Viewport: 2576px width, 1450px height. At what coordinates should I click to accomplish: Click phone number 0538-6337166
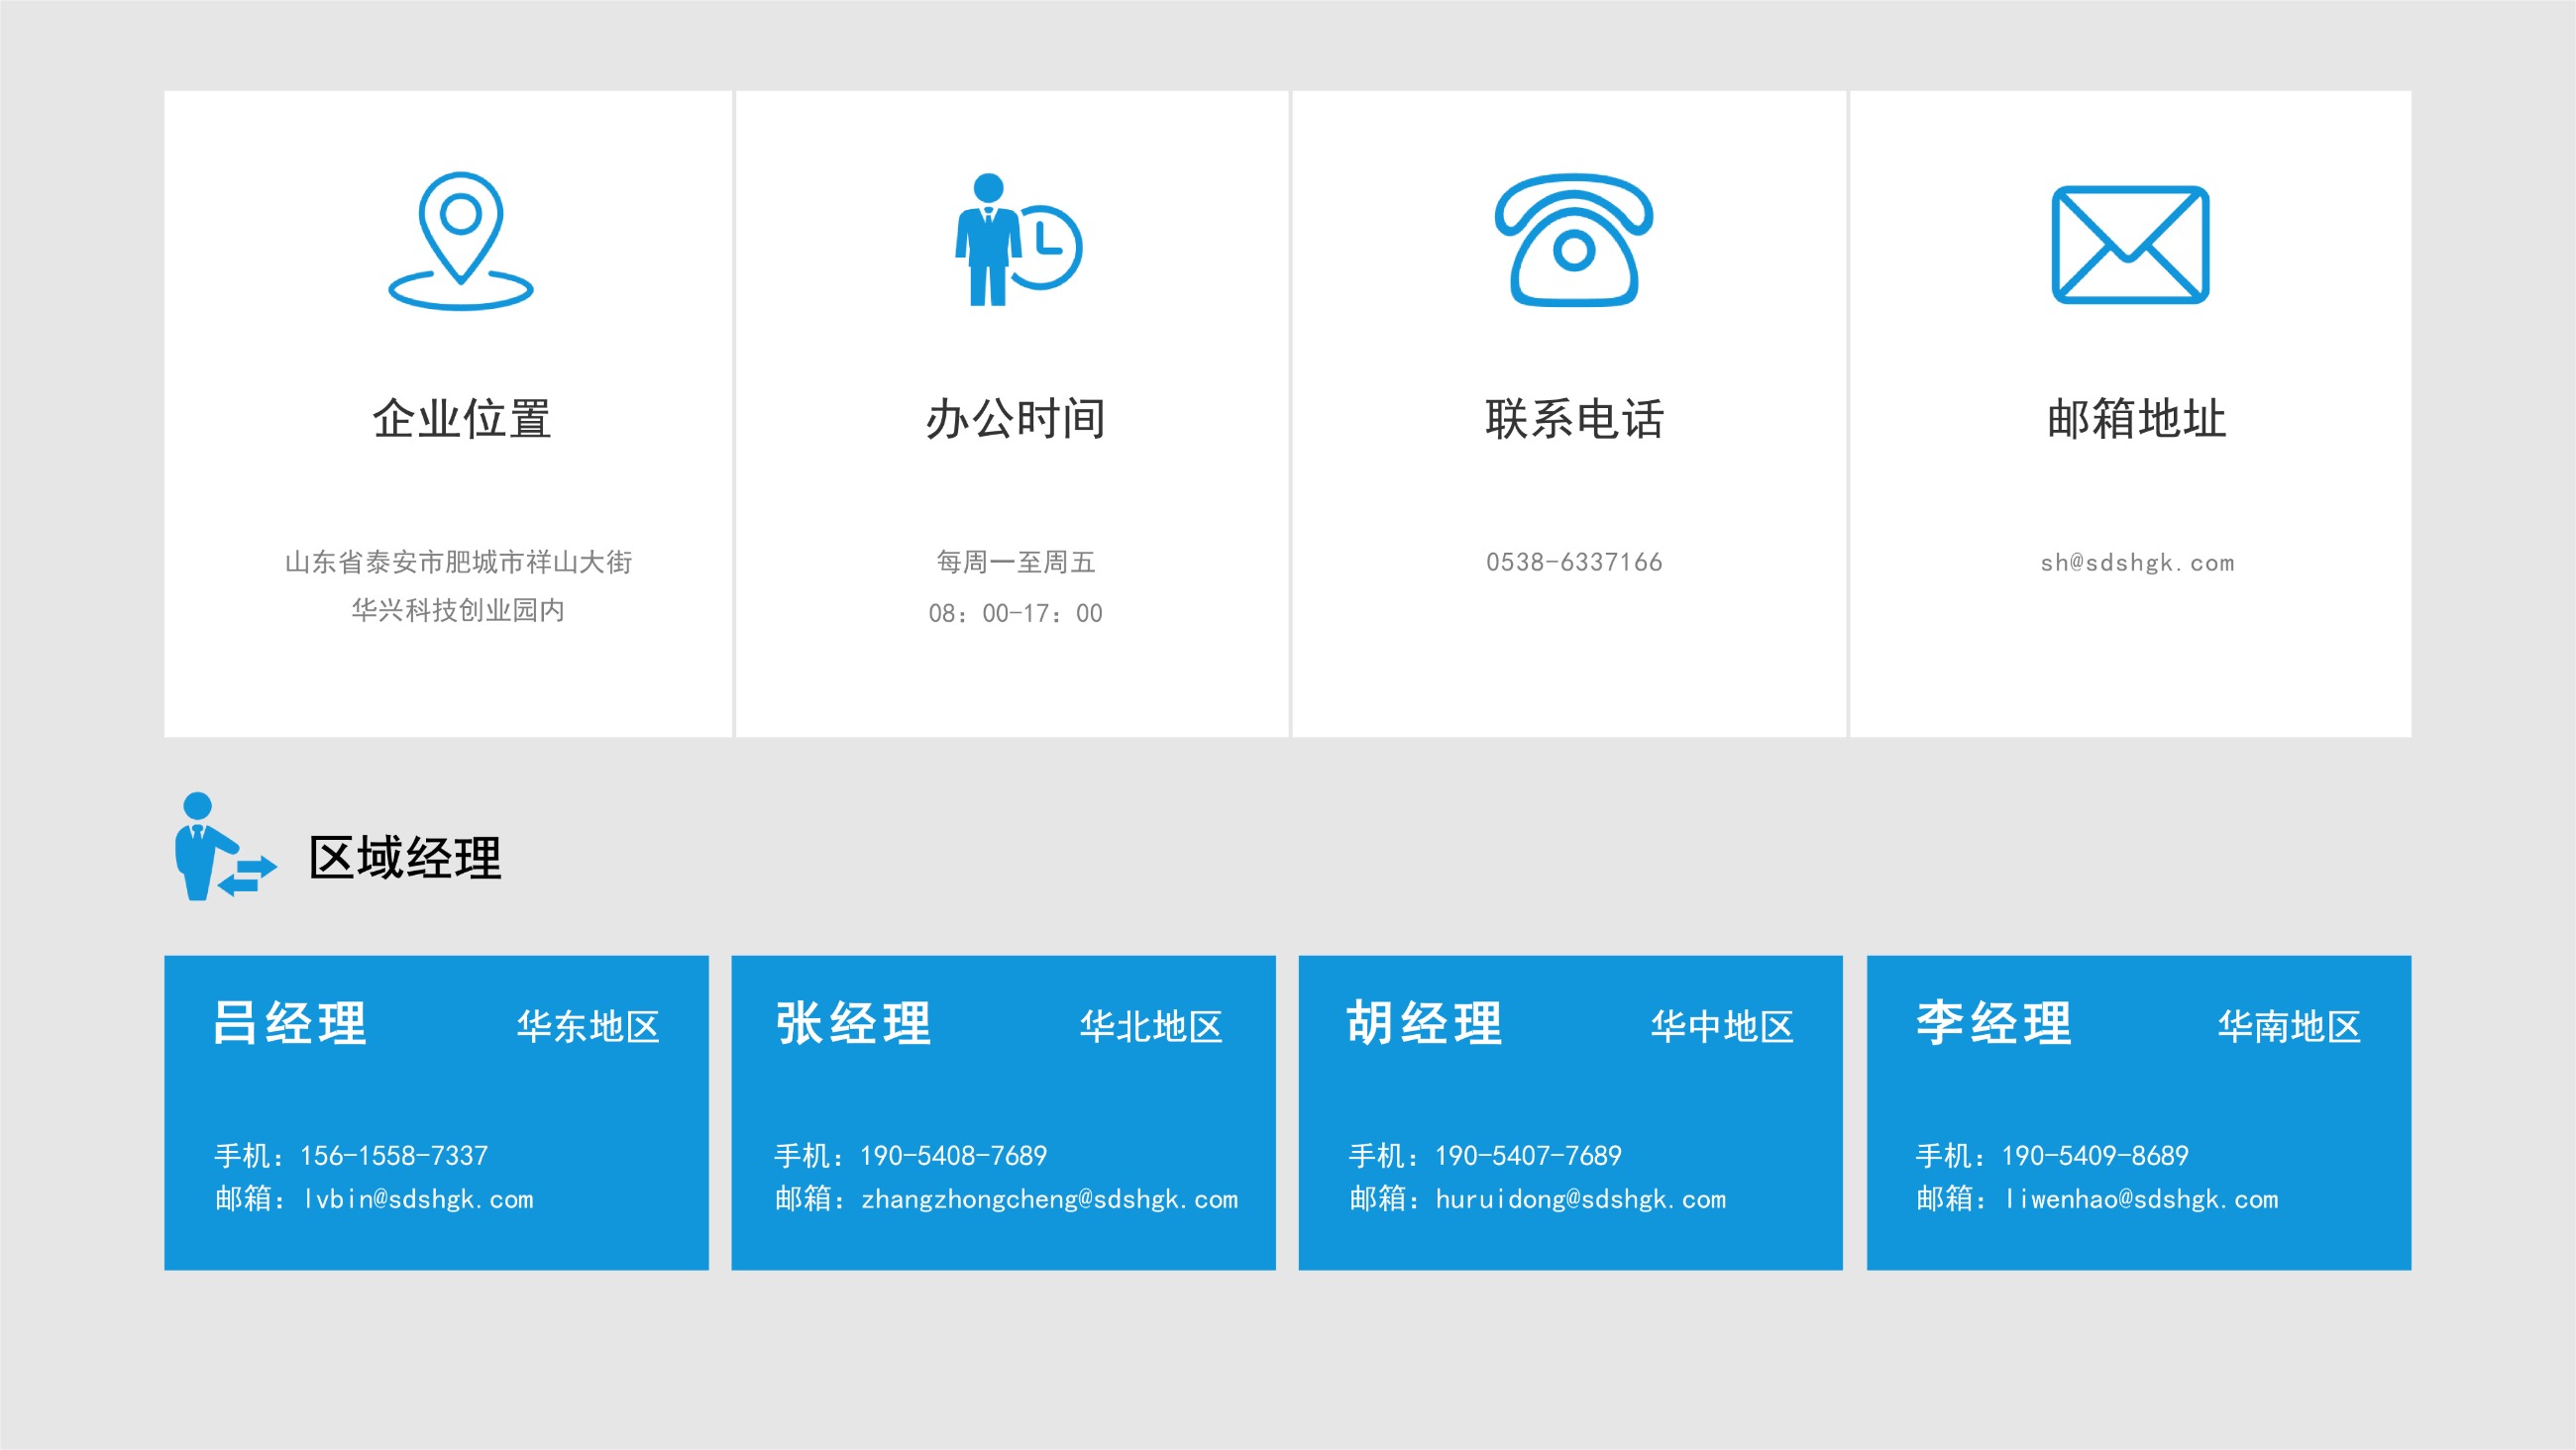(1575, 562)
